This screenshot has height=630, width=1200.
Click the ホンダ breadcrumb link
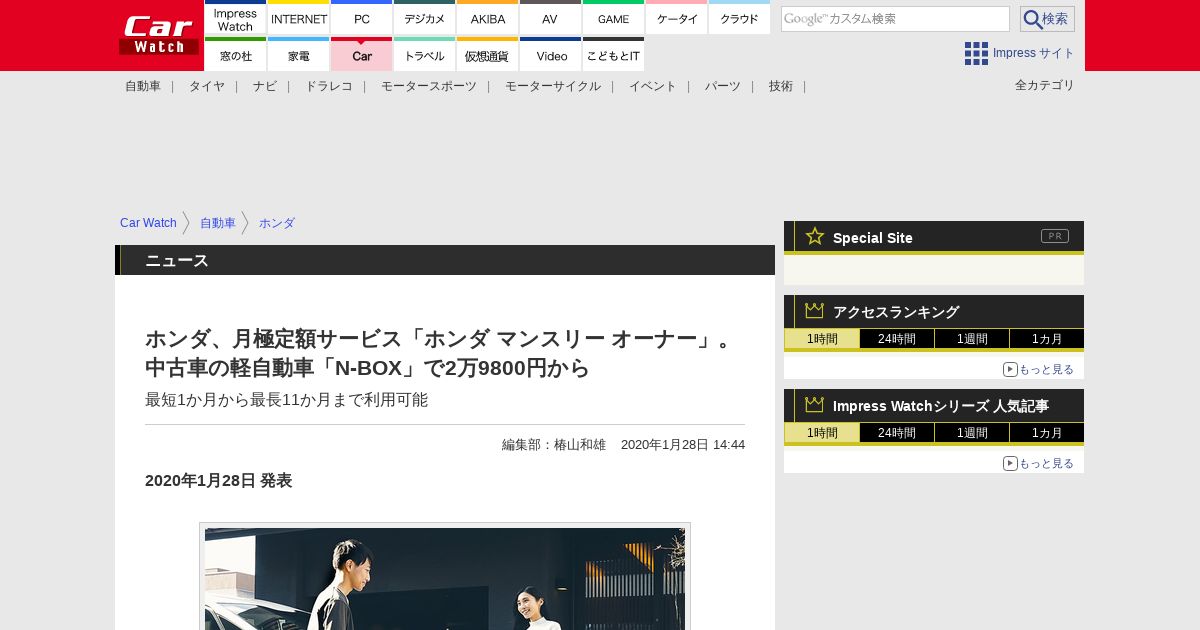point(277,223)
